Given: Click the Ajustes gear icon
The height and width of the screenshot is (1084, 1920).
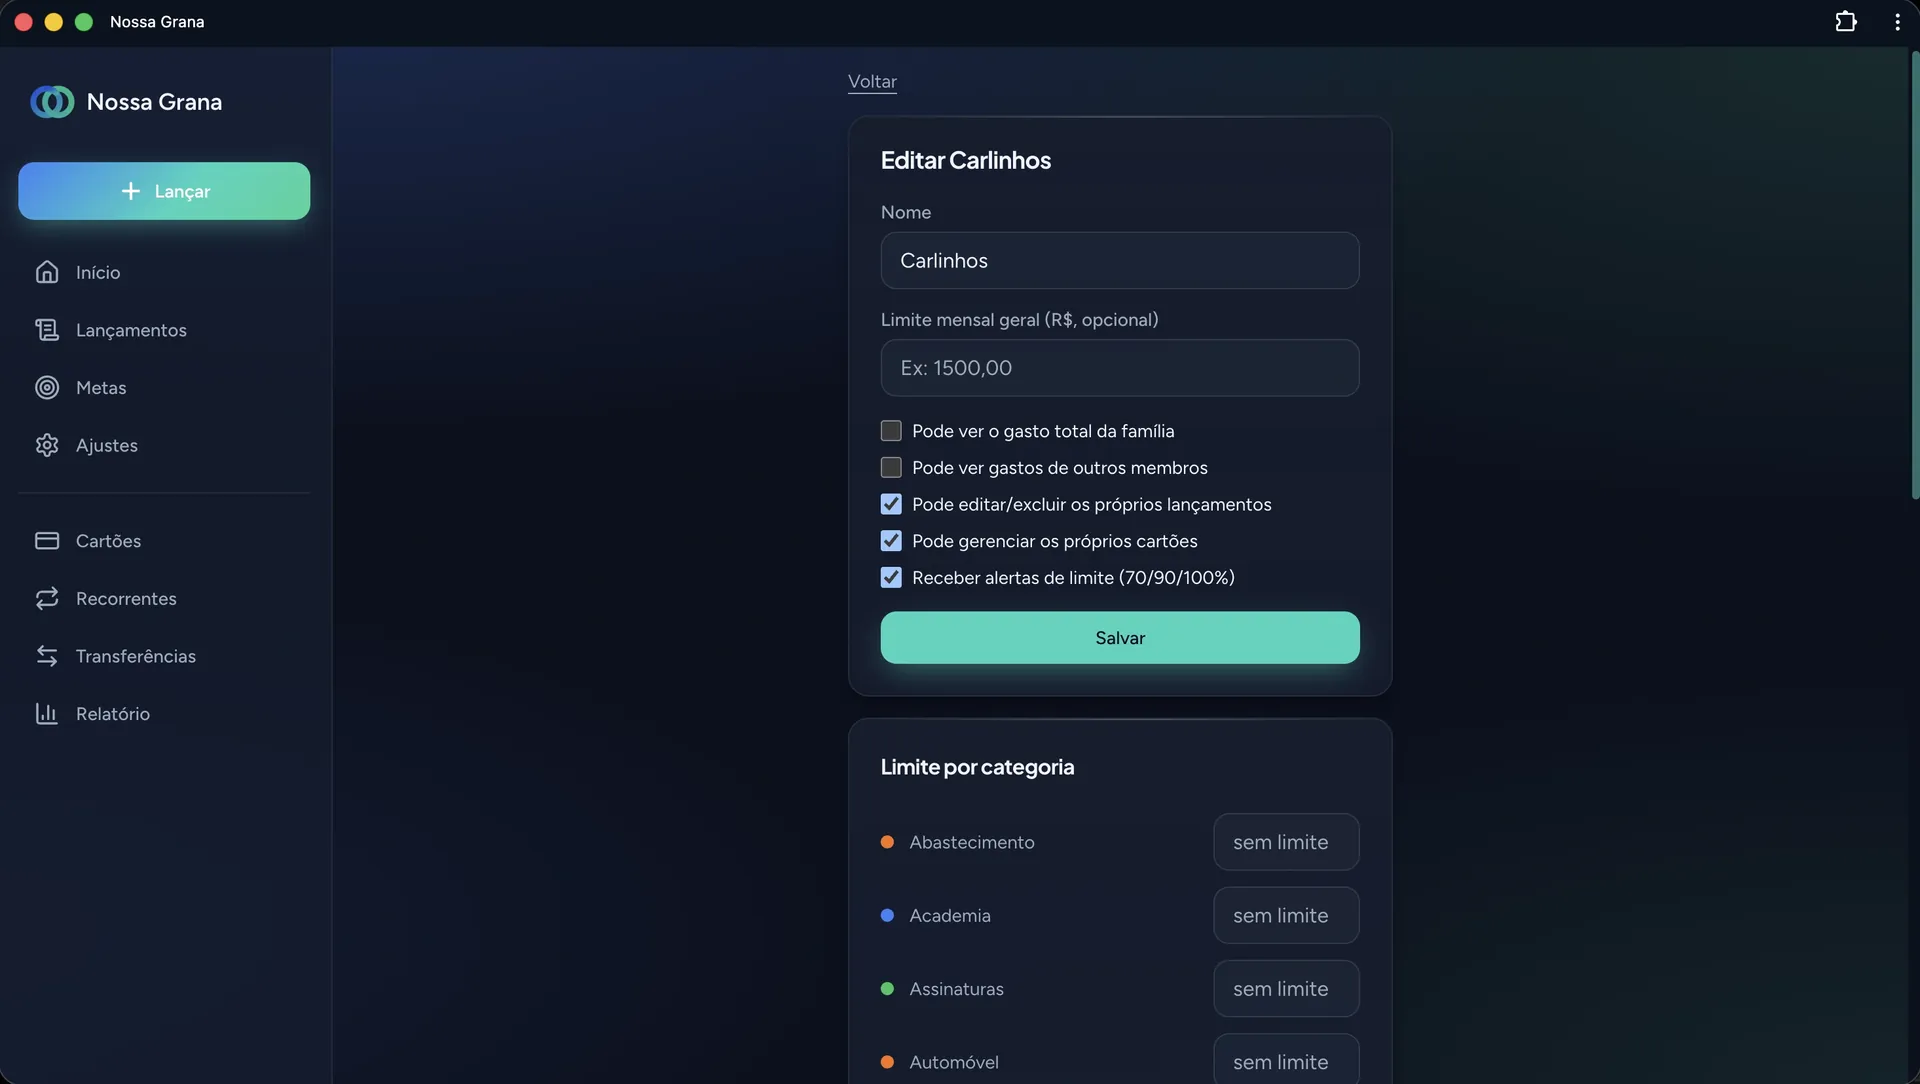Looking at the screenshot, I should (x=47, y=445).
